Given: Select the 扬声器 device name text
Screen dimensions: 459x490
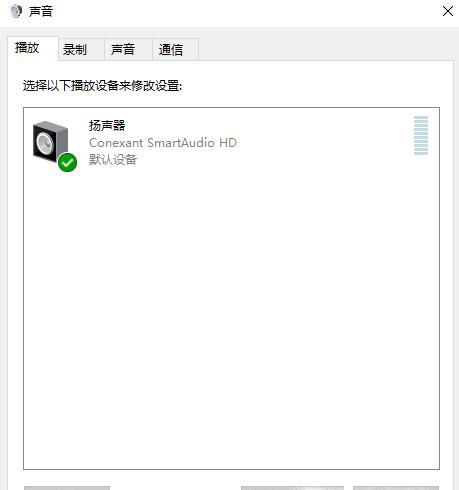Looking at the screenshot, I should pyautogui.click(x=107, y=126).
